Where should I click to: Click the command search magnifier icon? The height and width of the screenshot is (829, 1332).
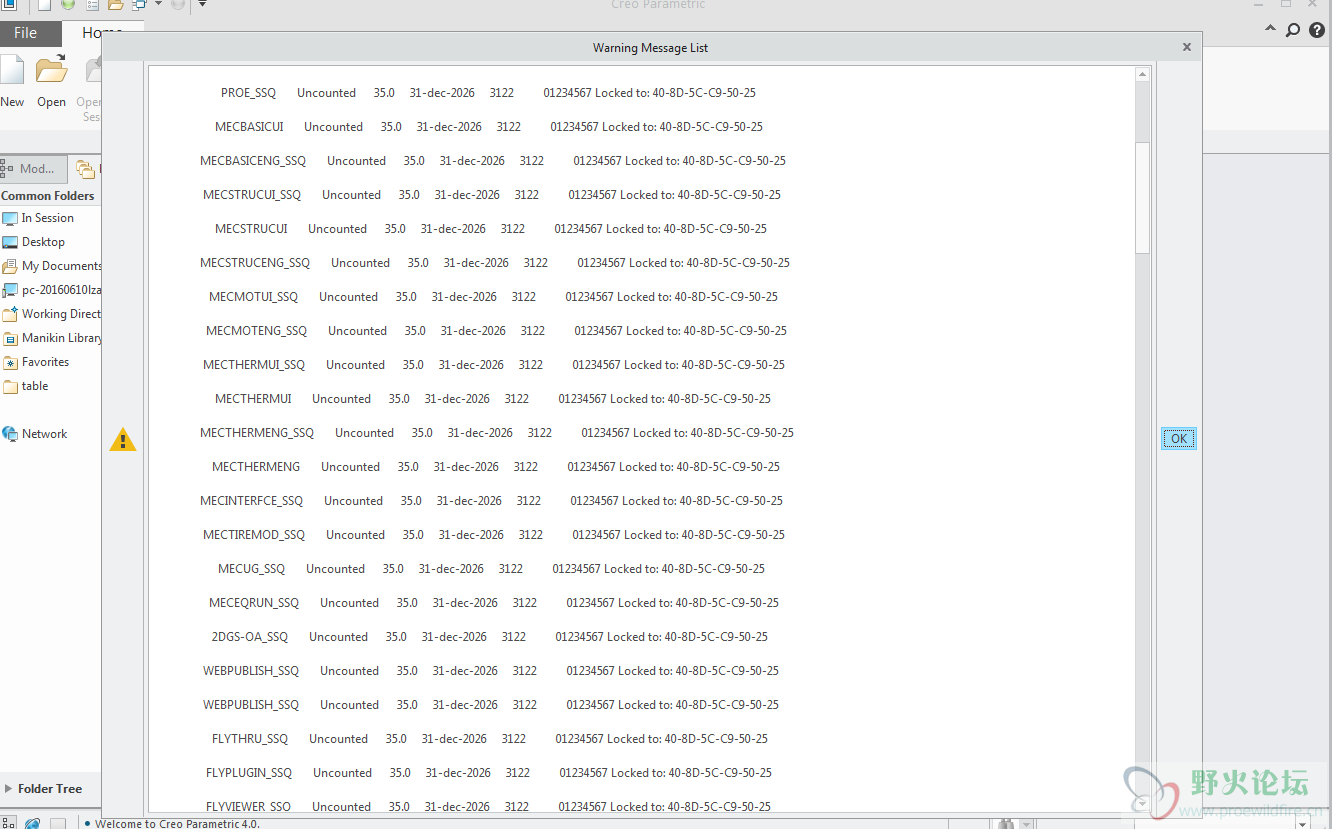pos(1293,30)
